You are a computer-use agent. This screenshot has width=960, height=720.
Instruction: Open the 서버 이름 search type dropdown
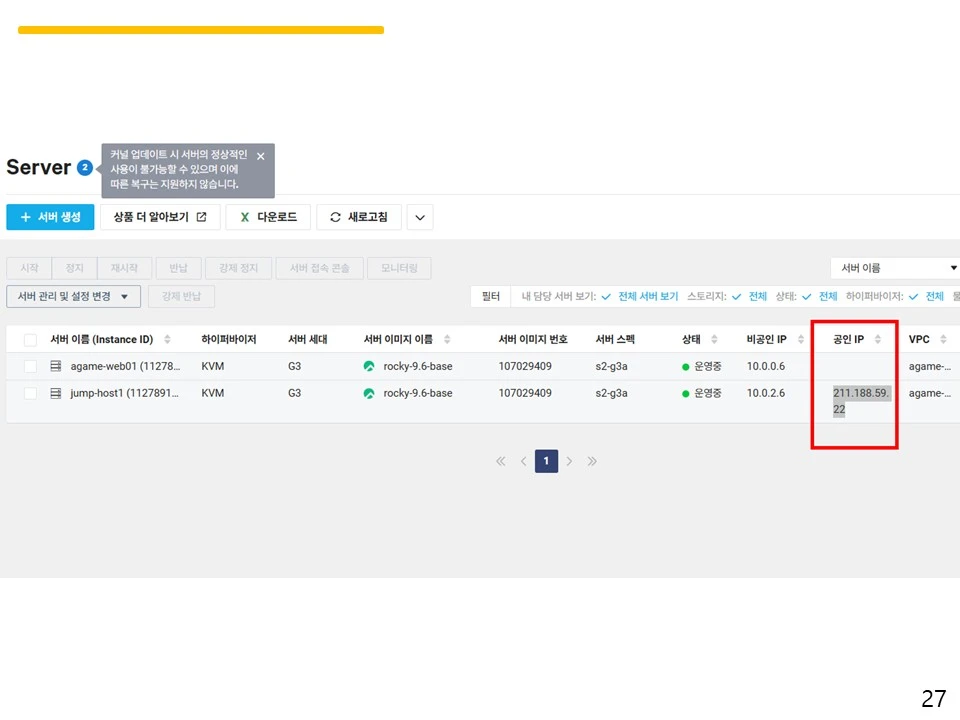click(x=895, y=268)
